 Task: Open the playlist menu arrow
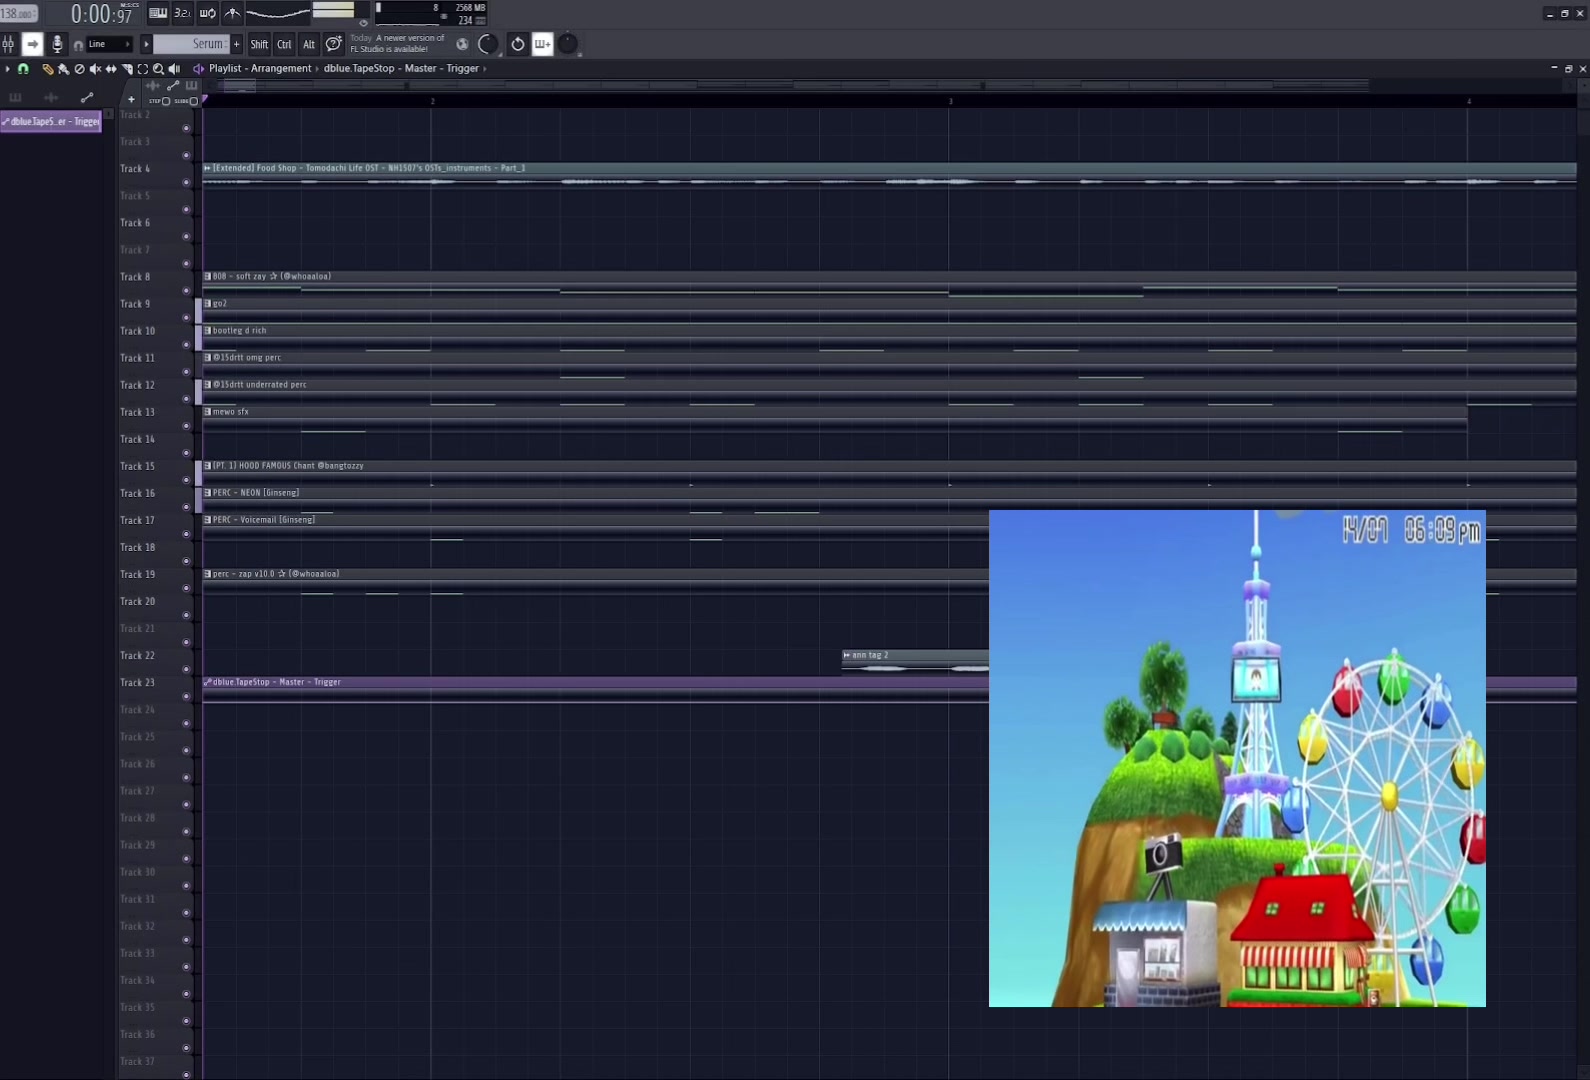[8, 69]
